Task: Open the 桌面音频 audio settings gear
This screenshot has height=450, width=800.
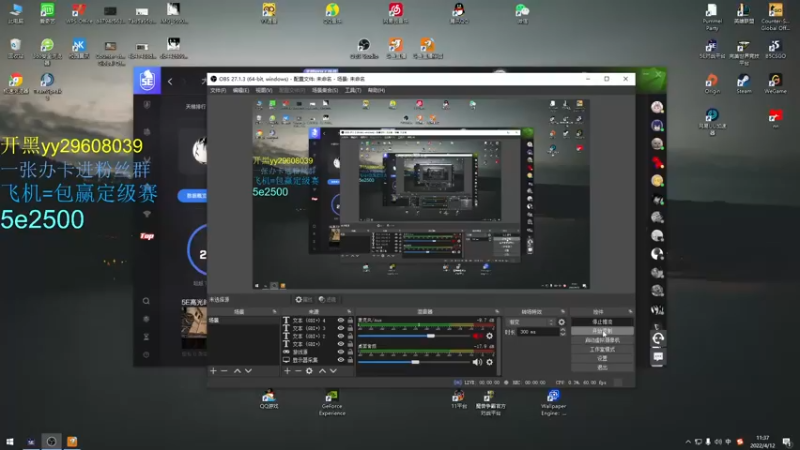Action: [489, 362]
